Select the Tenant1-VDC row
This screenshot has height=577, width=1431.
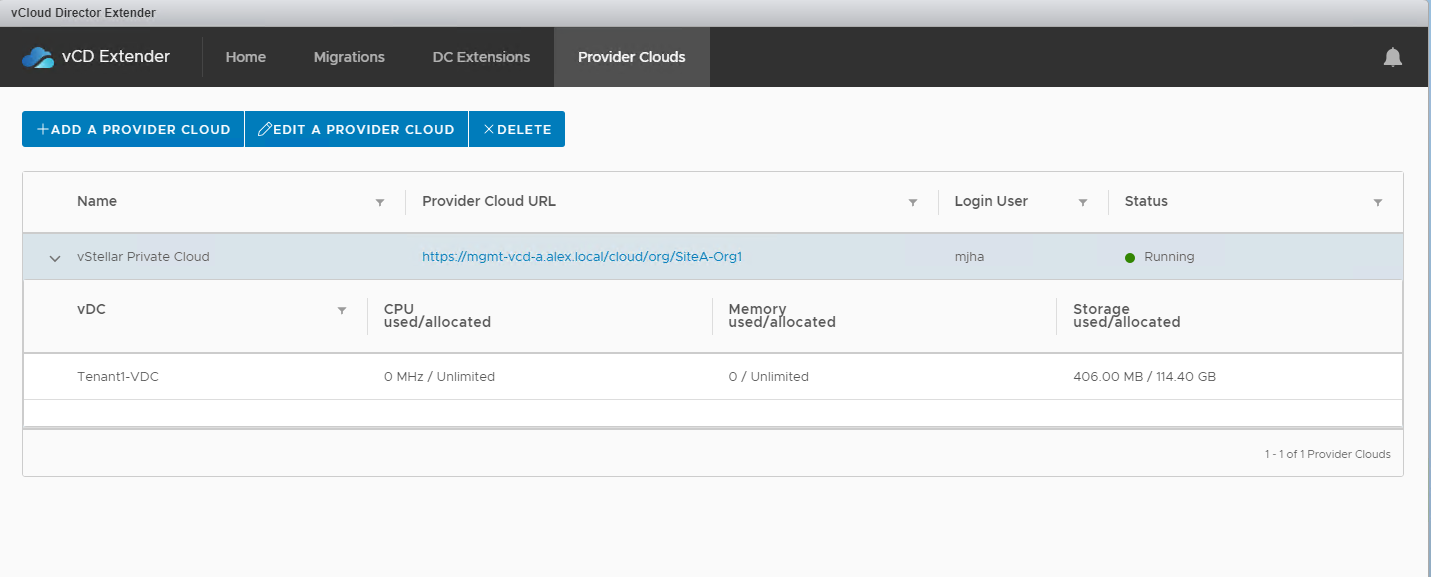[x=118, y=377]
